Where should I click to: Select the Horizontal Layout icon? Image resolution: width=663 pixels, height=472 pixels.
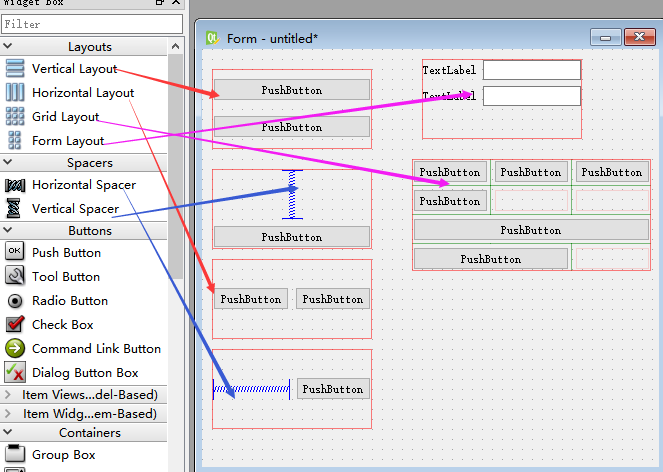click(15, 93)
